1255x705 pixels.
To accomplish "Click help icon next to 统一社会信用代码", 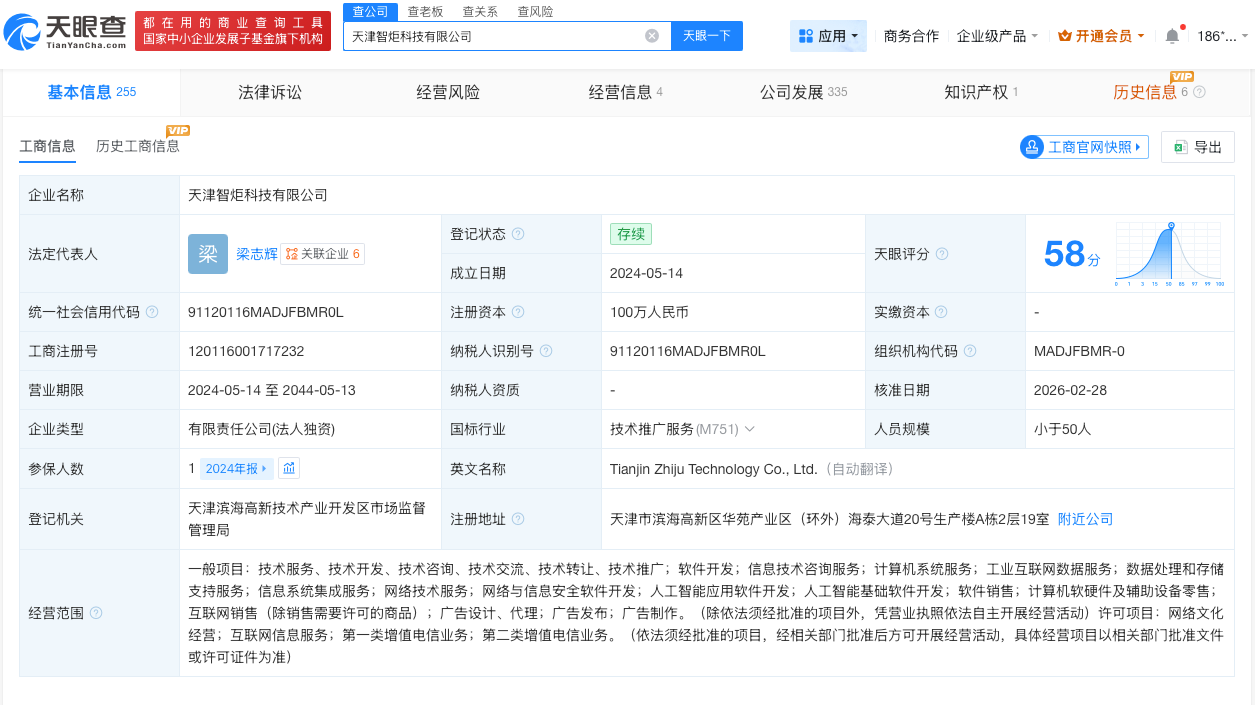I will [152, 312].
